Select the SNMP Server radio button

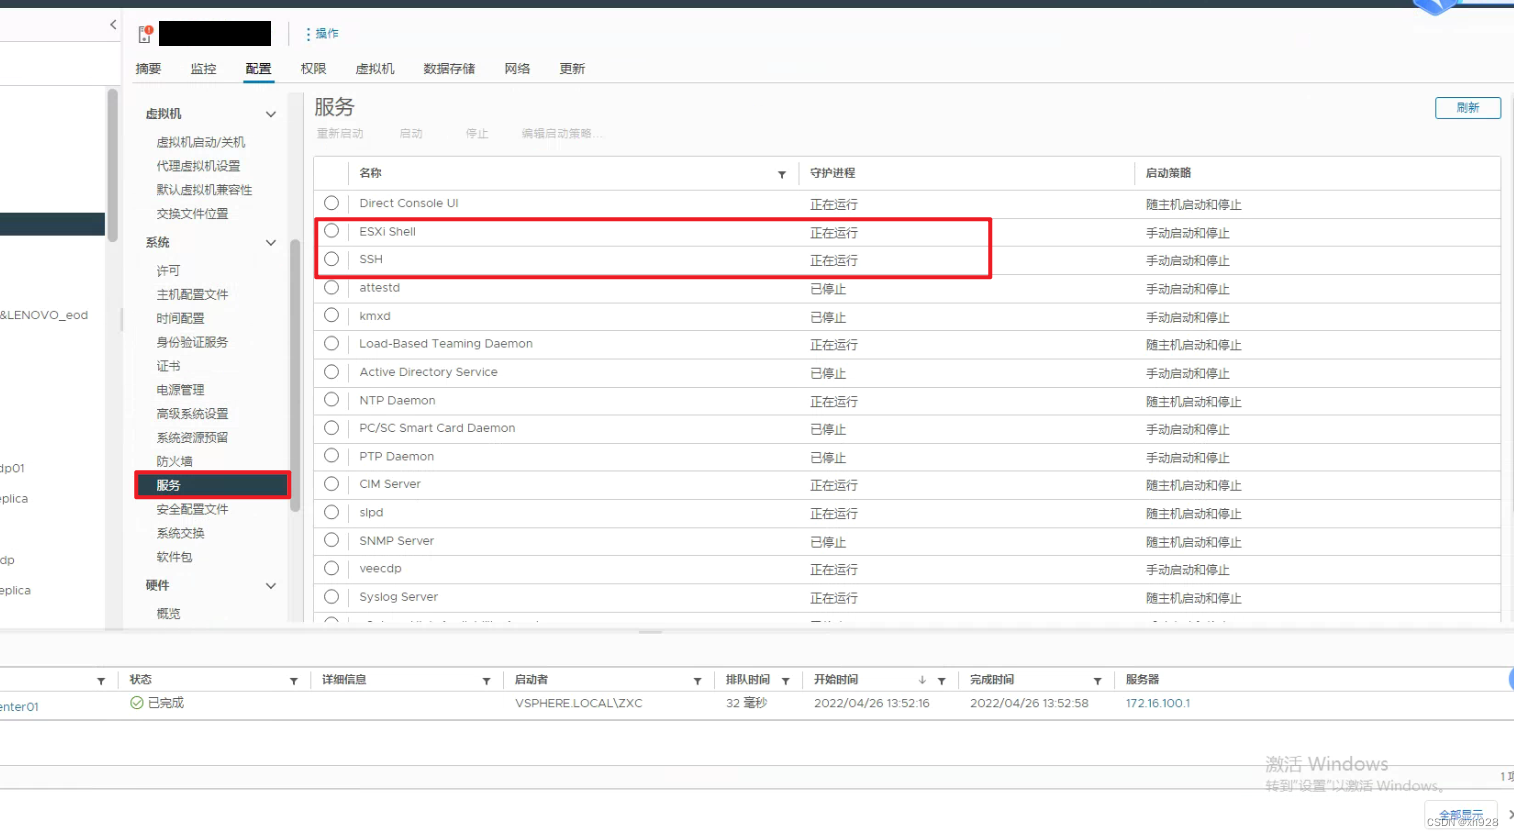click(332, 540)
